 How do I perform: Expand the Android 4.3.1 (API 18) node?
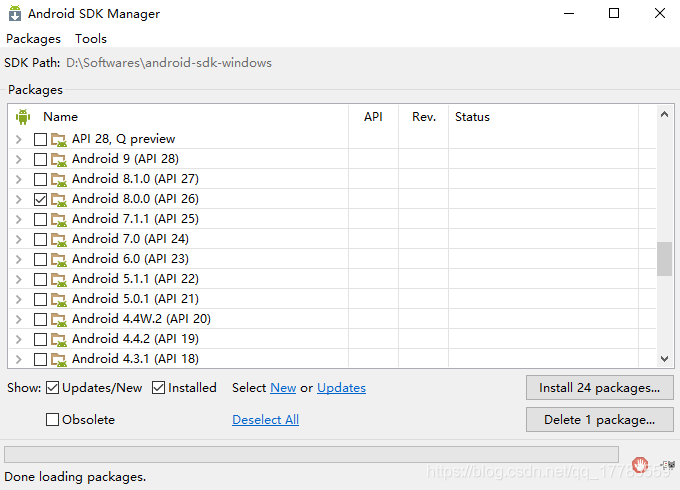click(19, 359)
